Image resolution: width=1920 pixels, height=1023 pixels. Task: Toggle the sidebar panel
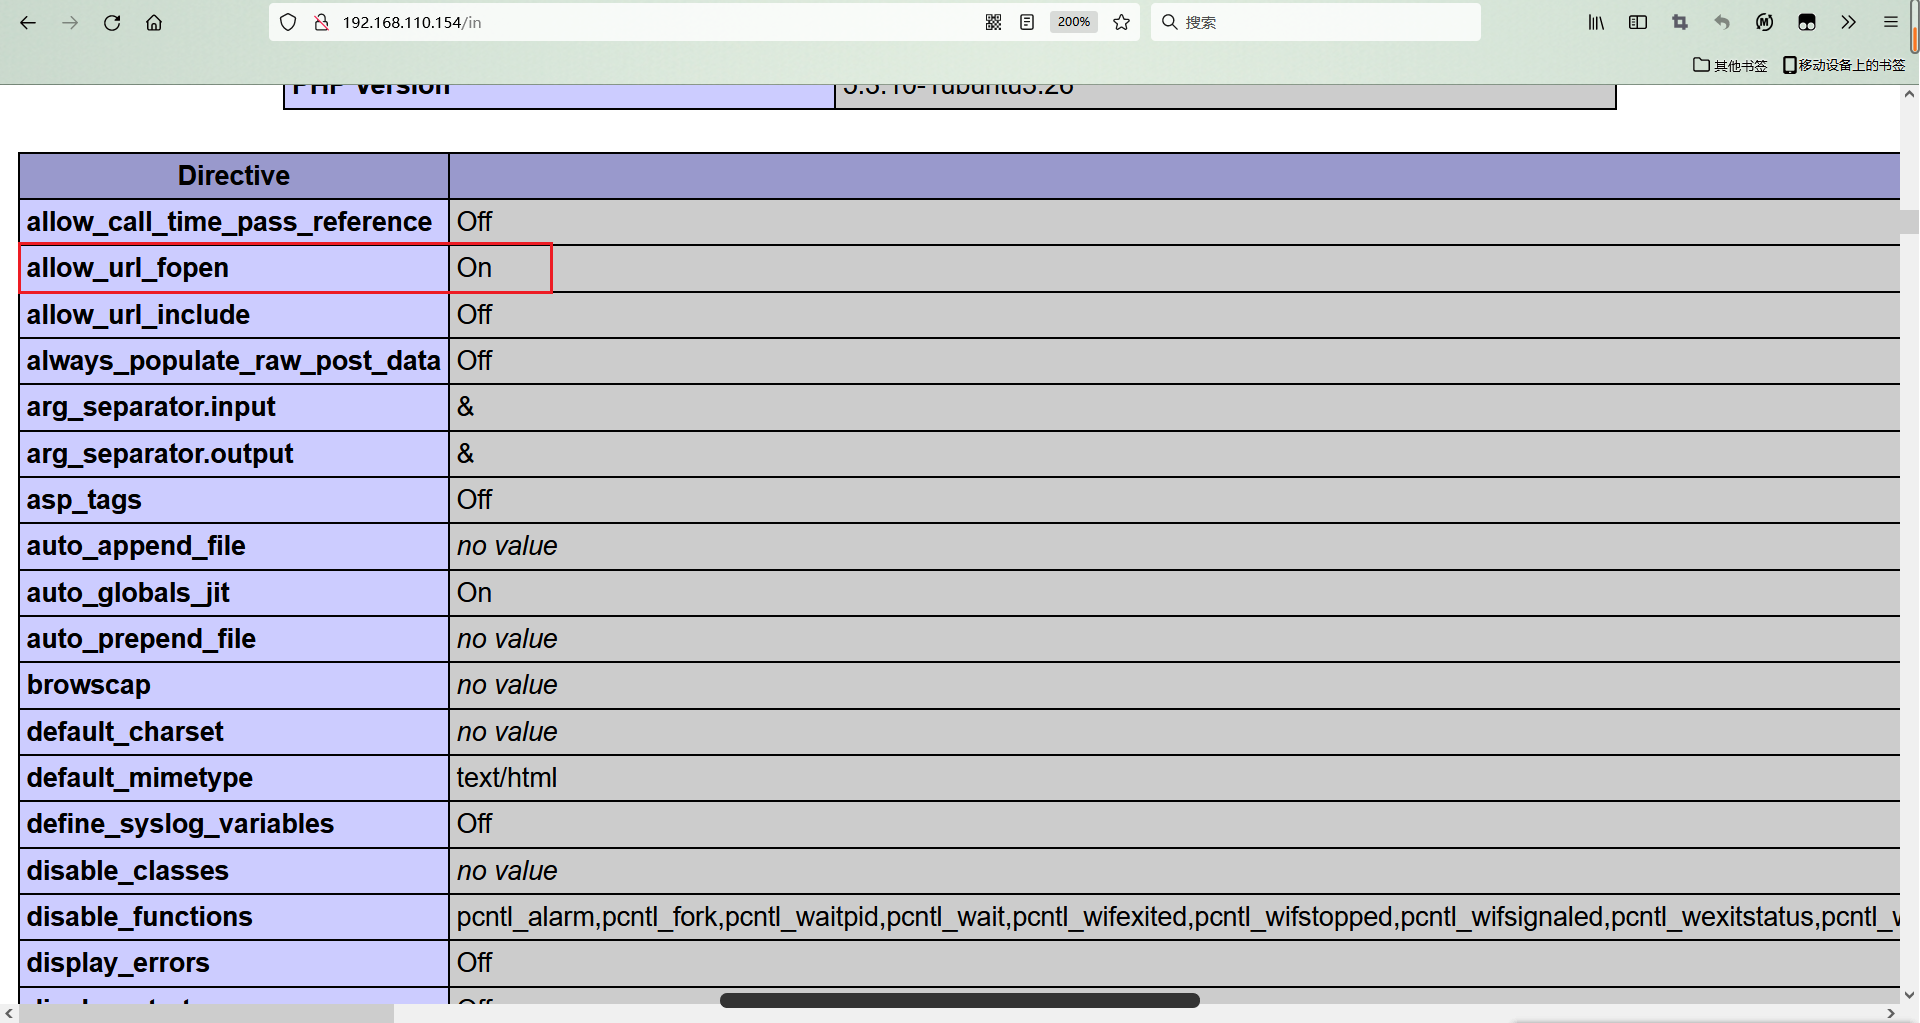[x=1638, y=22]
